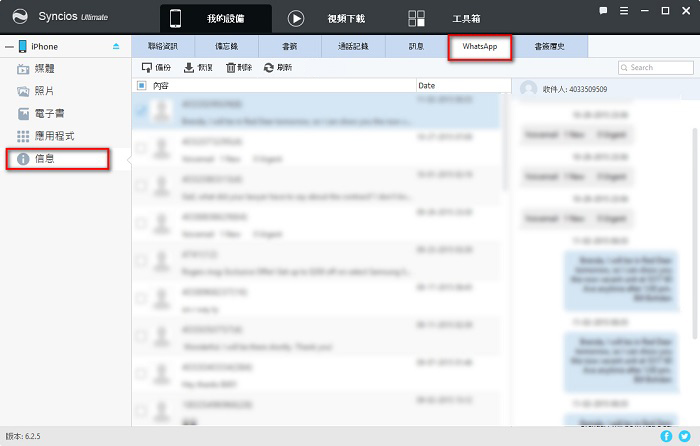Click the 刷新 refresh button
Screen dimensions: 700x446
pyautogui.click(x=278, y=67)
